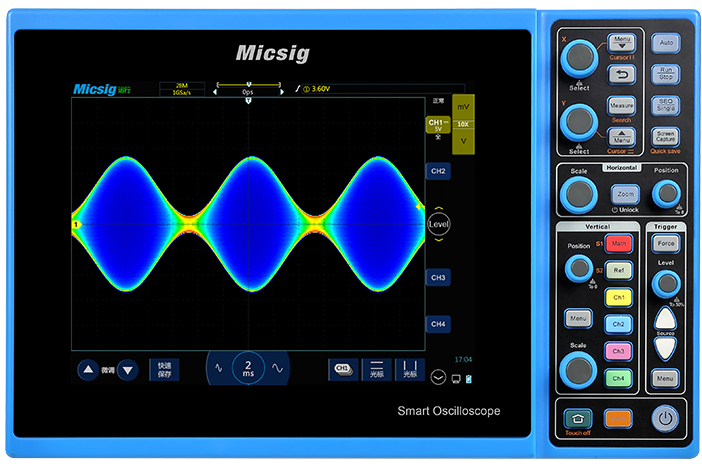Tap the expand waveform icon right of 2 ms

click(x=277, y=368)
